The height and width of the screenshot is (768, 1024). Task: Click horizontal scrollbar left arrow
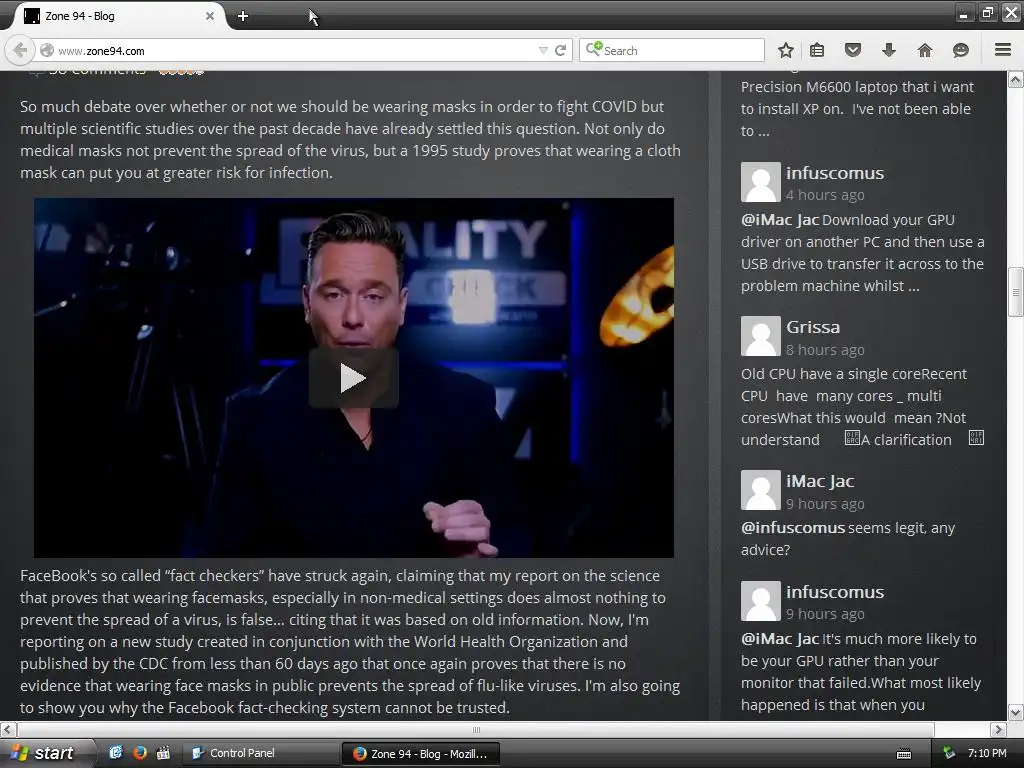(x=8, y=729)
